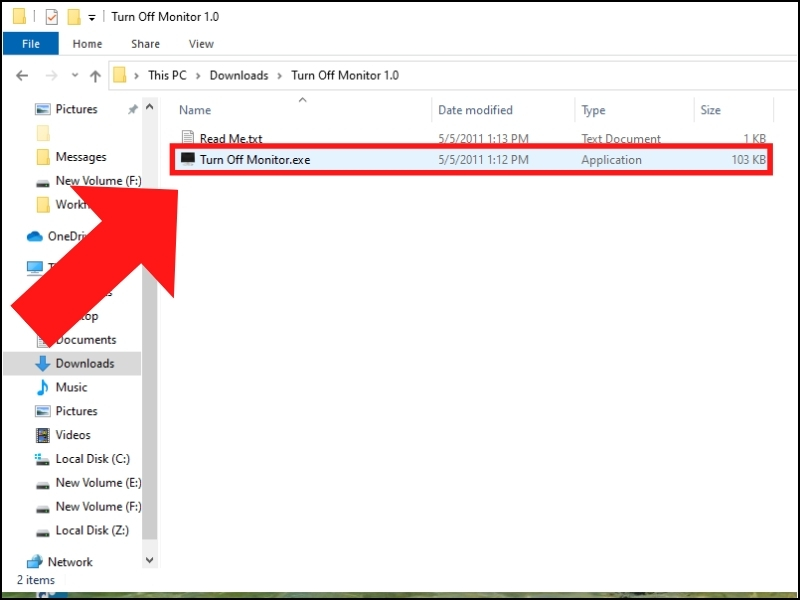Open the Customize Quick Access Toolbar dropdown
The height and width of the screenshot is (600, 800).
point(92,18)
